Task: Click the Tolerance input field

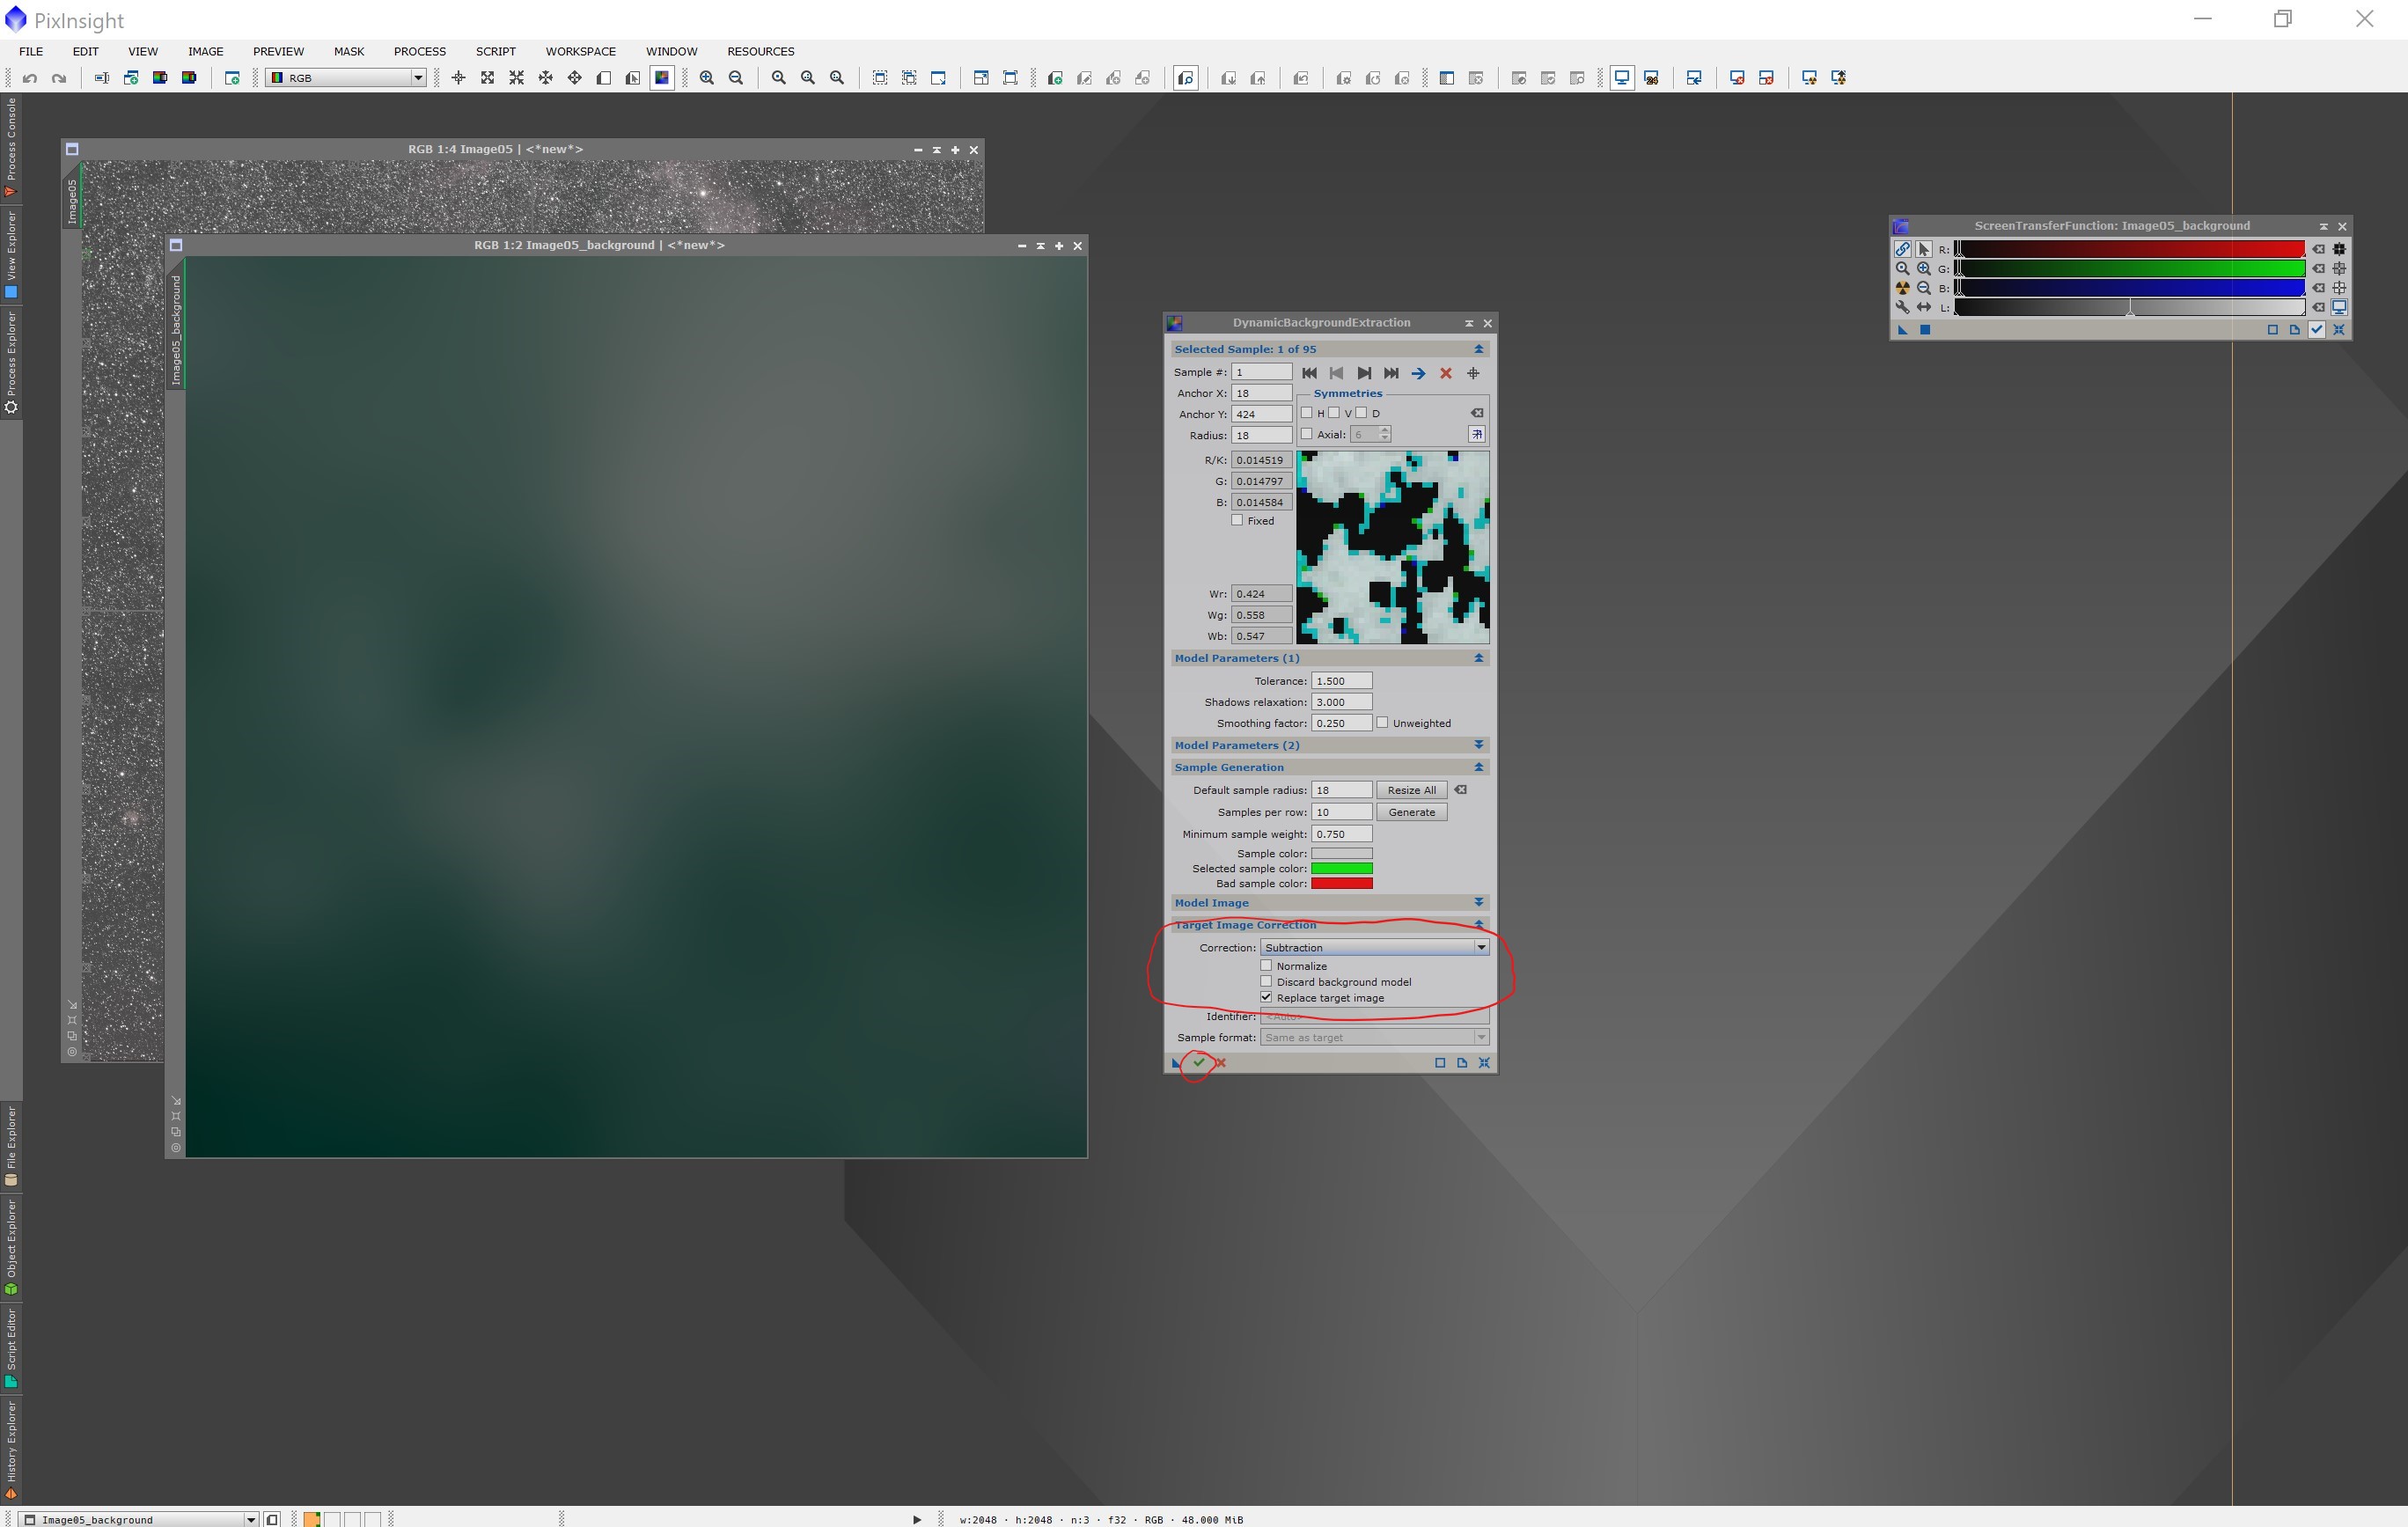Action: [x=1341, y=681]
